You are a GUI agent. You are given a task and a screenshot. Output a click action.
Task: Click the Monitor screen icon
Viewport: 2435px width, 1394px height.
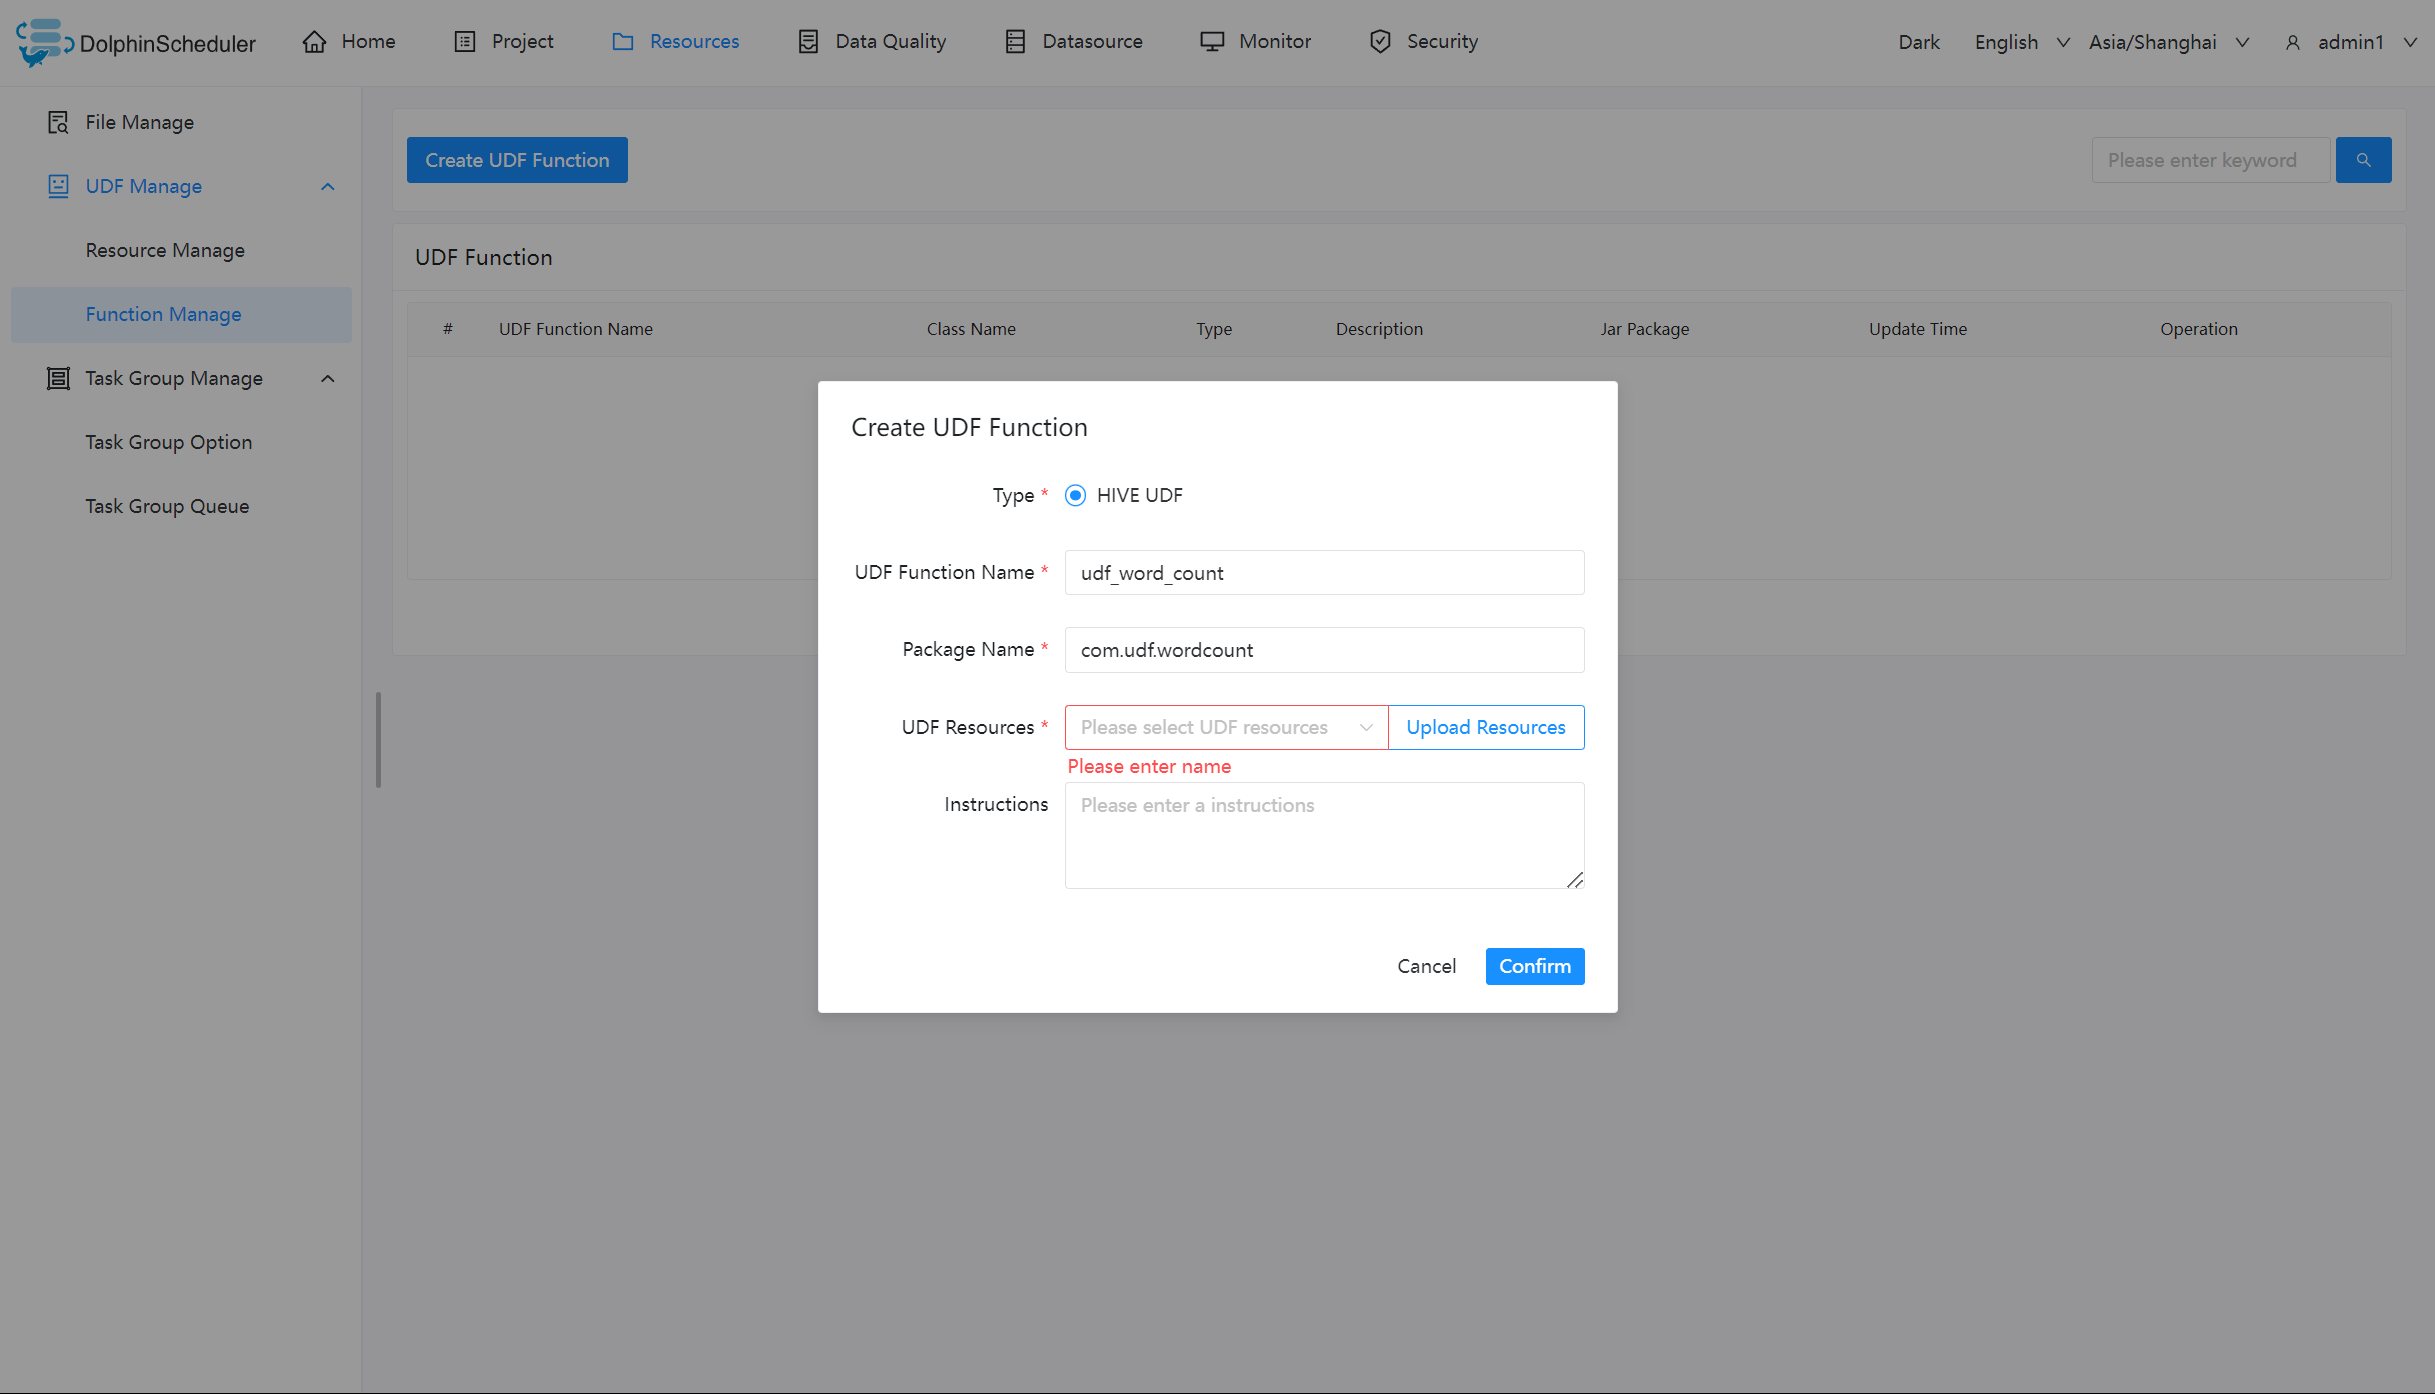tap(1212, 42)
